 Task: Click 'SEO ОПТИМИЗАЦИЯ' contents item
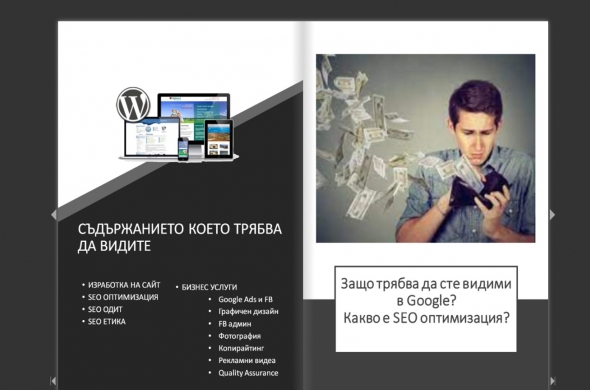point(123,297)
